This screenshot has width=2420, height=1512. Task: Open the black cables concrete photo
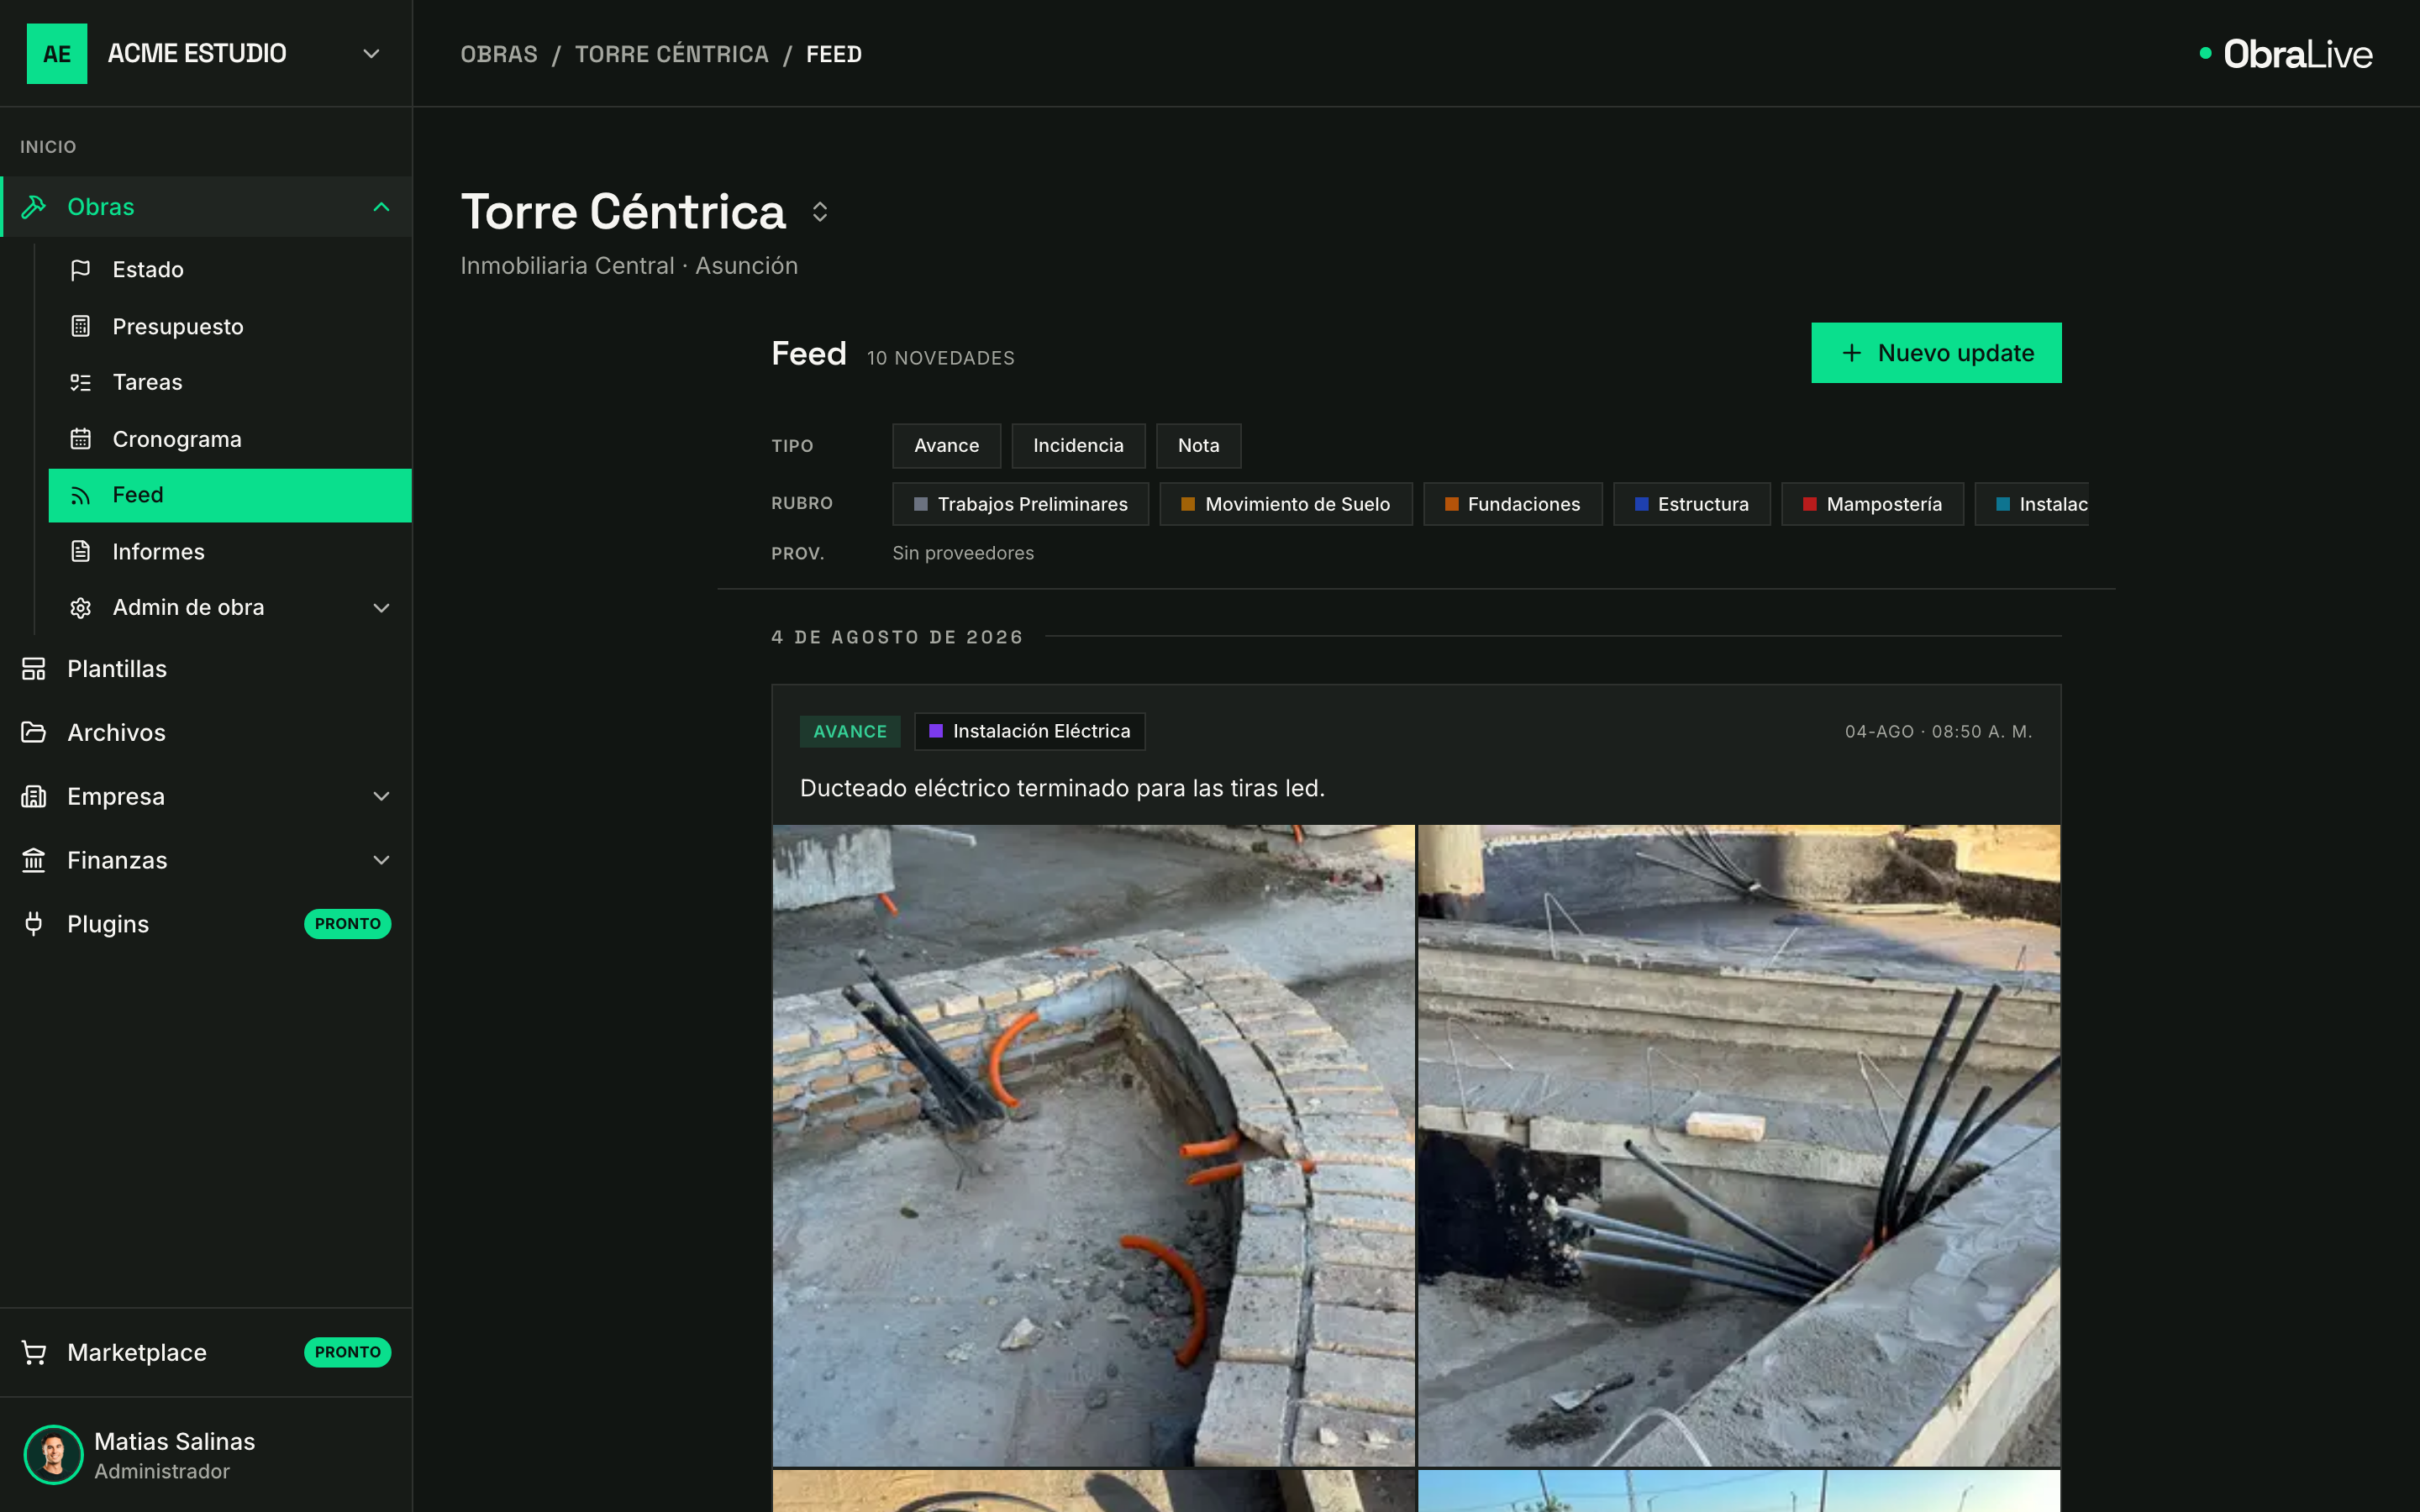[1739, 1145]
